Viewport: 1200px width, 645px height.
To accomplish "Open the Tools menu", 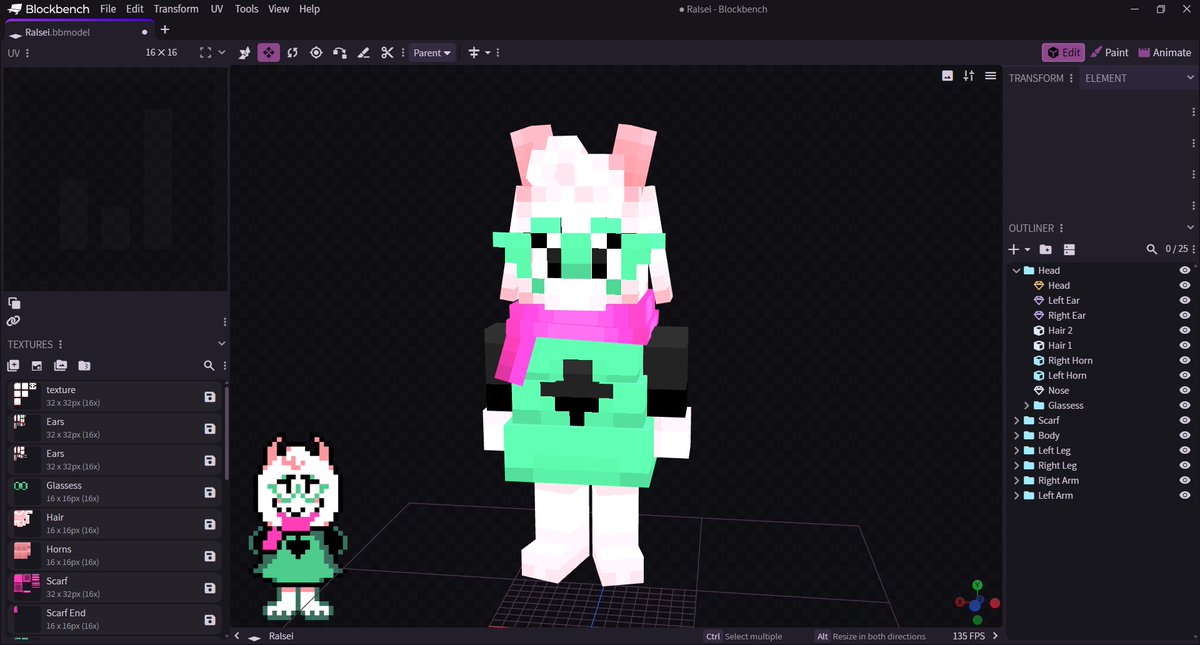I will coord(246,9).
